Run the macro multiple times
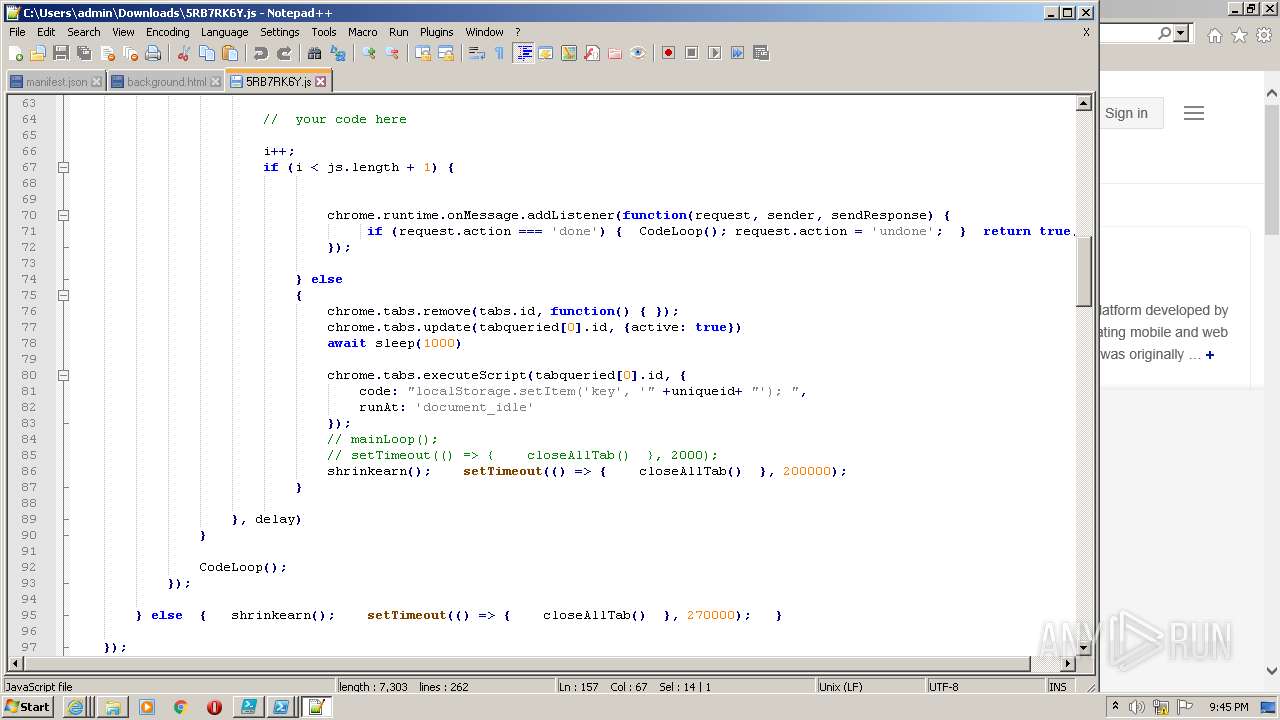 point(737,53)
